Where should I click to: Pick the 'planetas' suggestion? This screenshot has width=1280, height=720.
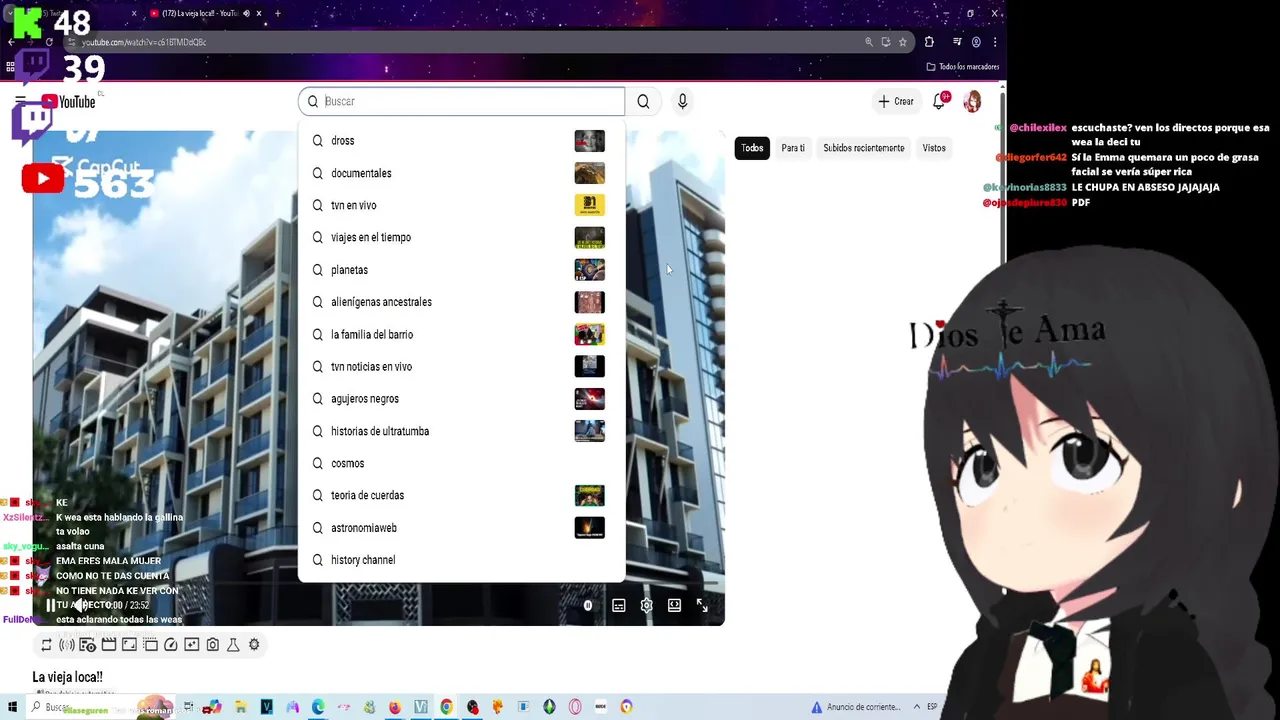click(x=461, y=270)
